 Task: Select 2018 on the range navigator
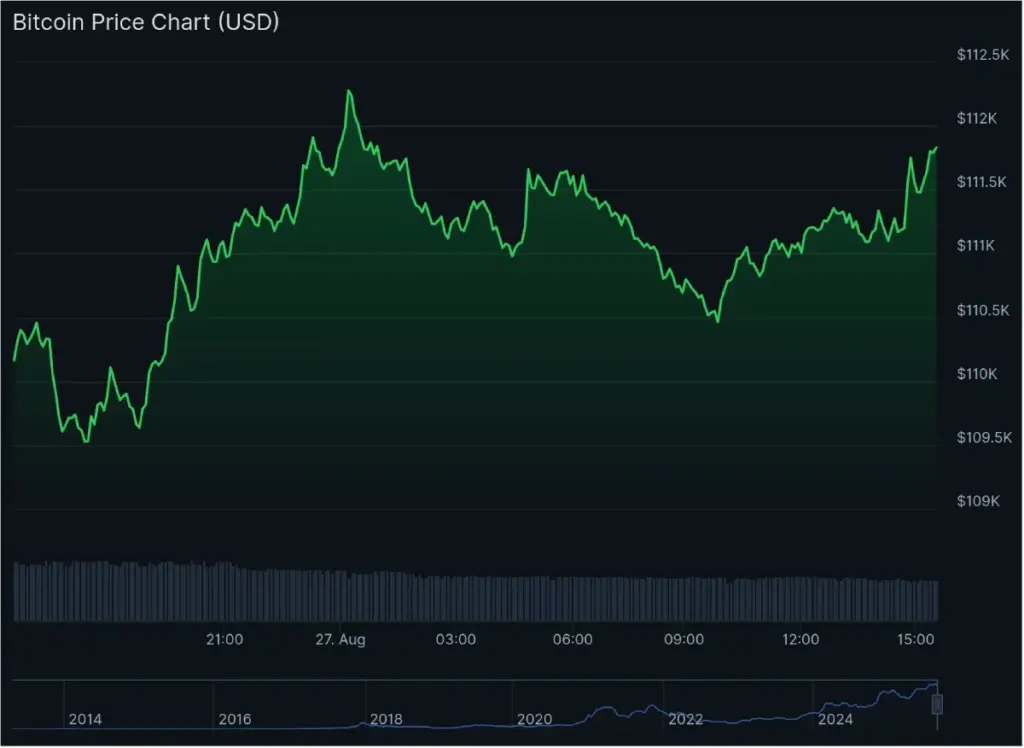point(387,719)
